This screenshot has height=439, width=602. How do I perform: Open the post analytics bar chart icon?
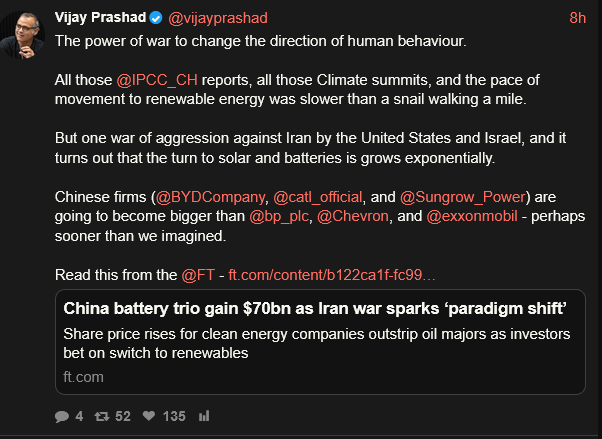tap(204, 415)
